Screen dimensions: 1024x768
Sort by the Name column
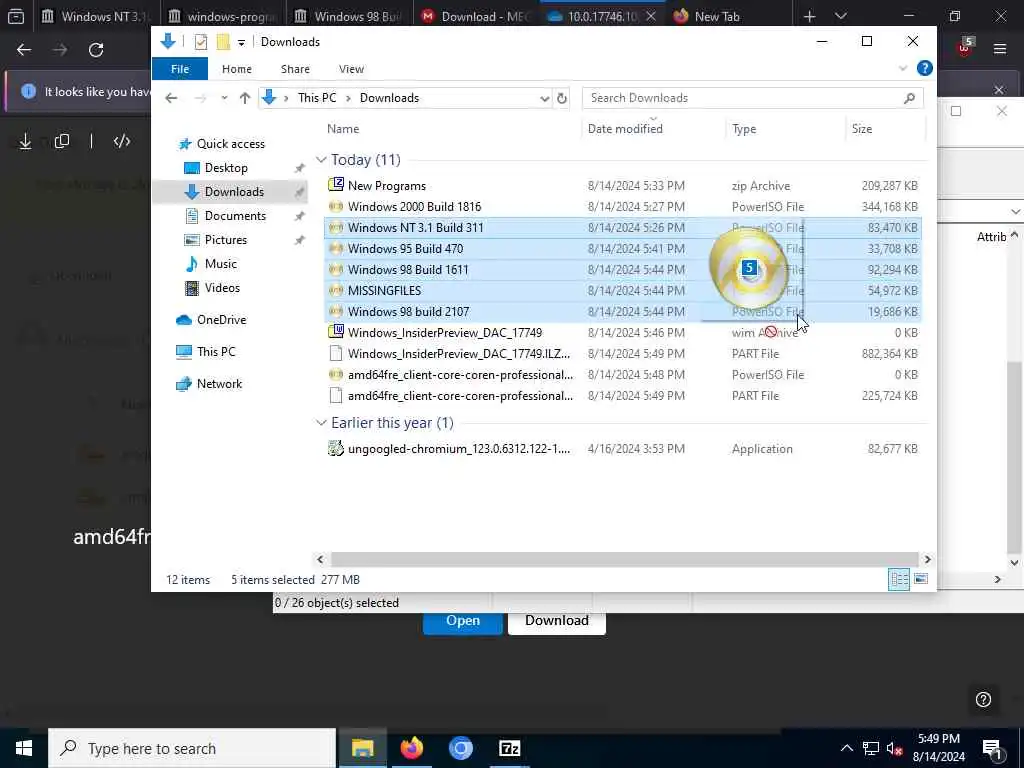344,129
